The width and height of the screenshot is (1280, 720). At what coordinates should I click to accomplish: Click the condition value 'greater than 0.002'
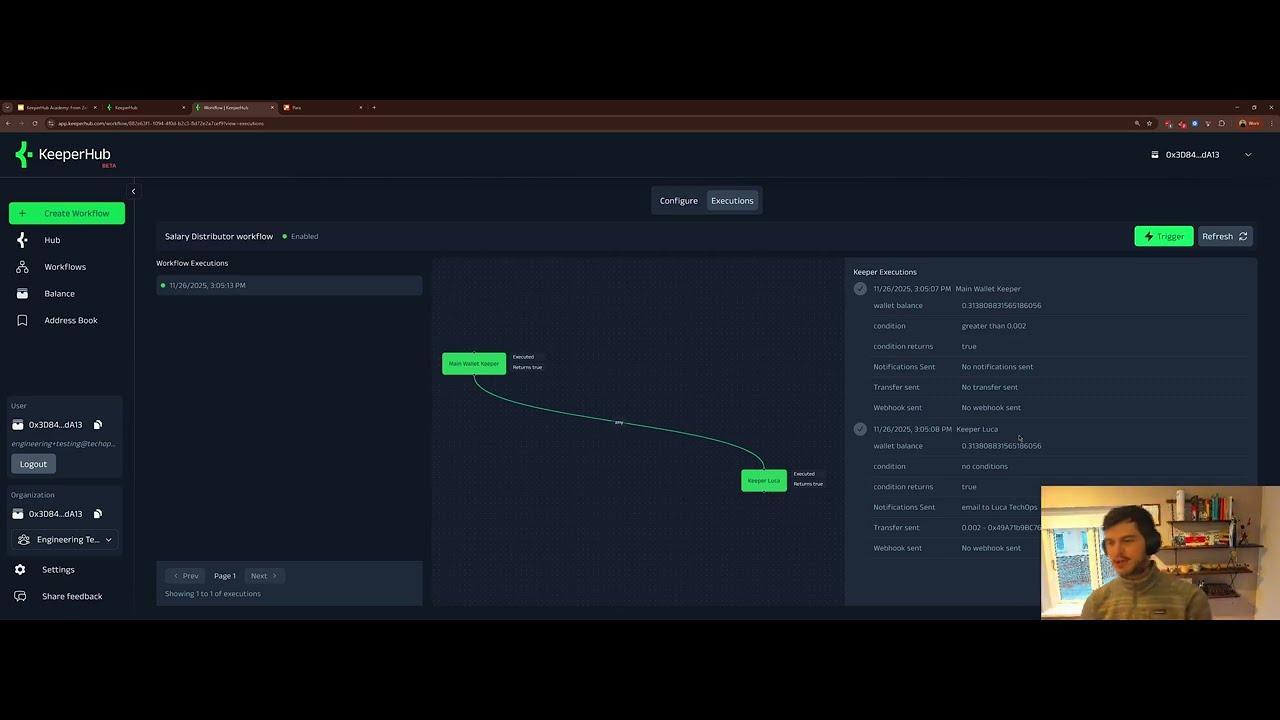pyautogui.click(x=993, y=326)
